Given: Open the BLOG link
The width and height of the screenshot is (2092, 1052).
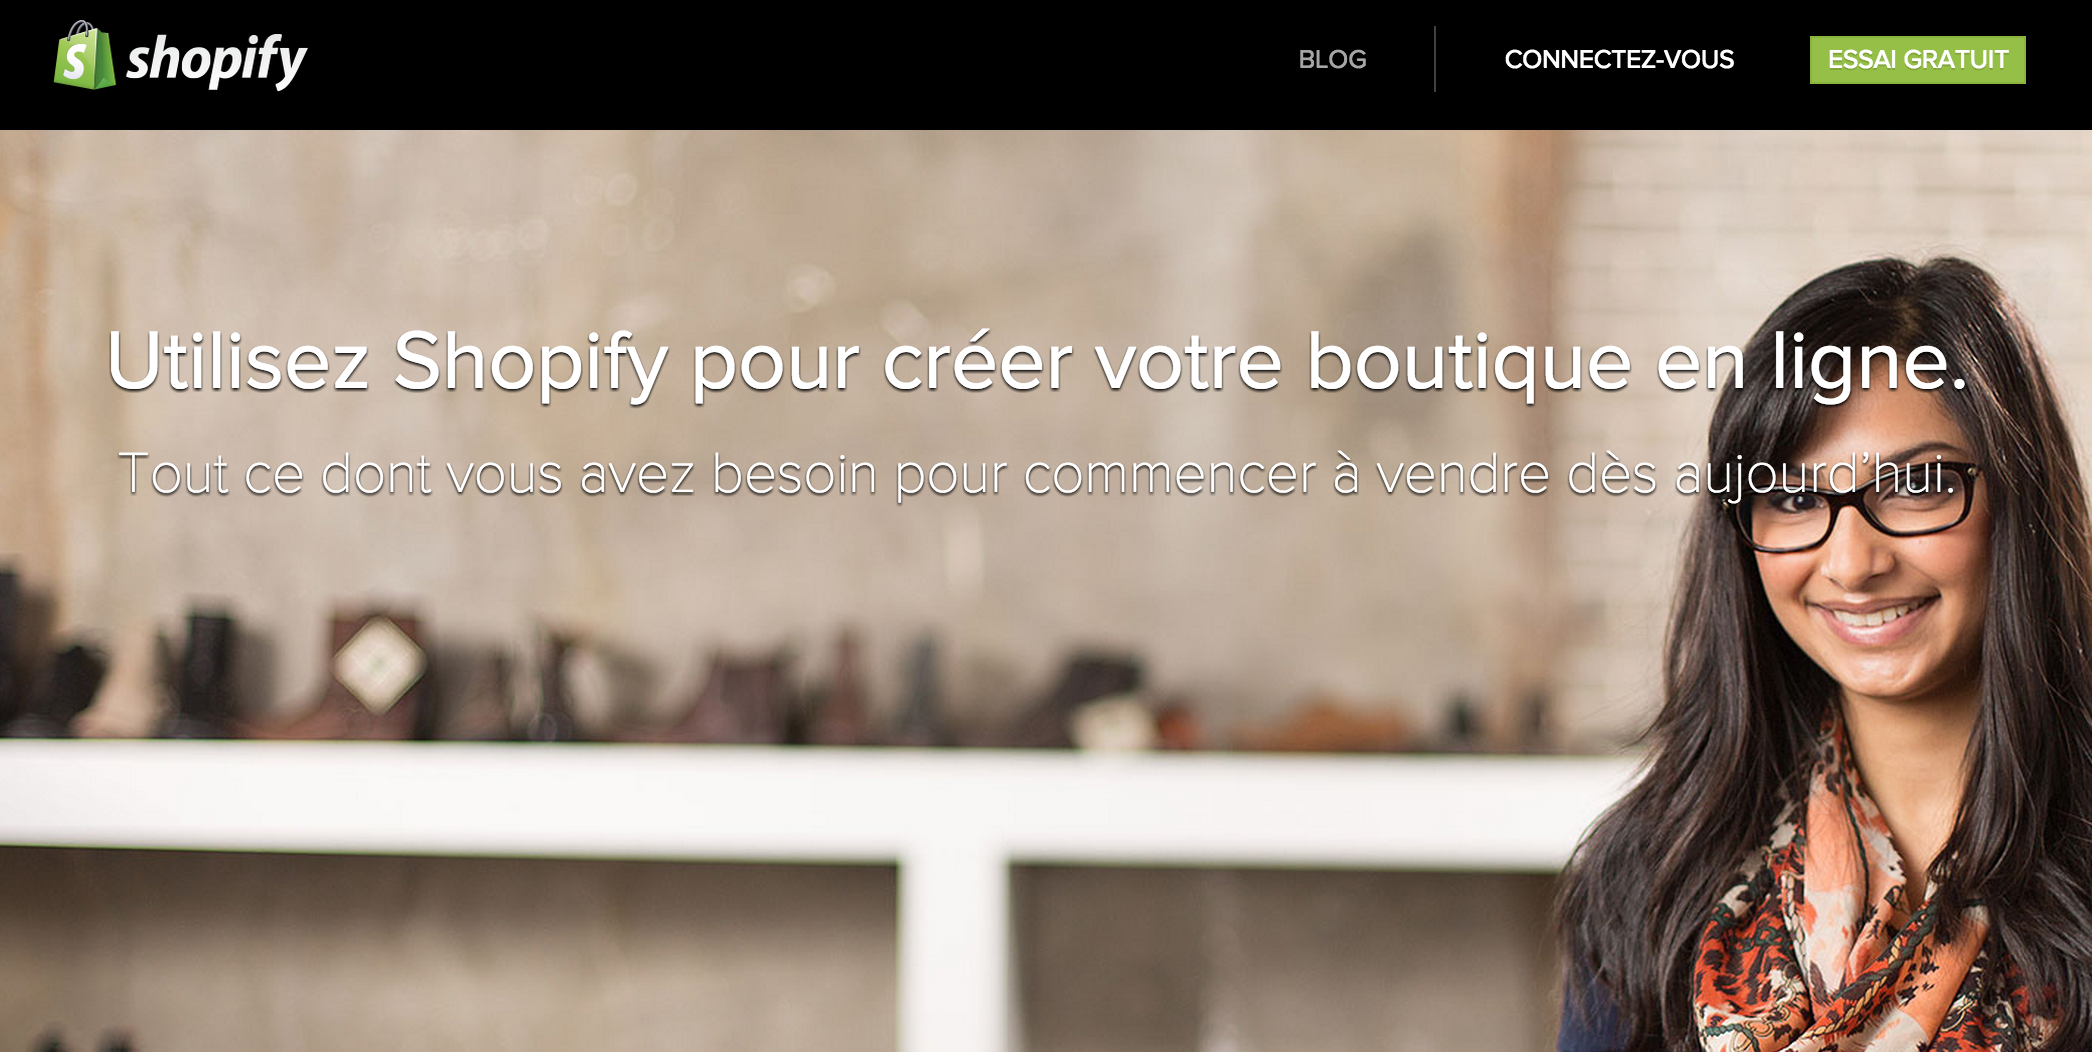Looking at the screenshot, I should pos(1332,59).
